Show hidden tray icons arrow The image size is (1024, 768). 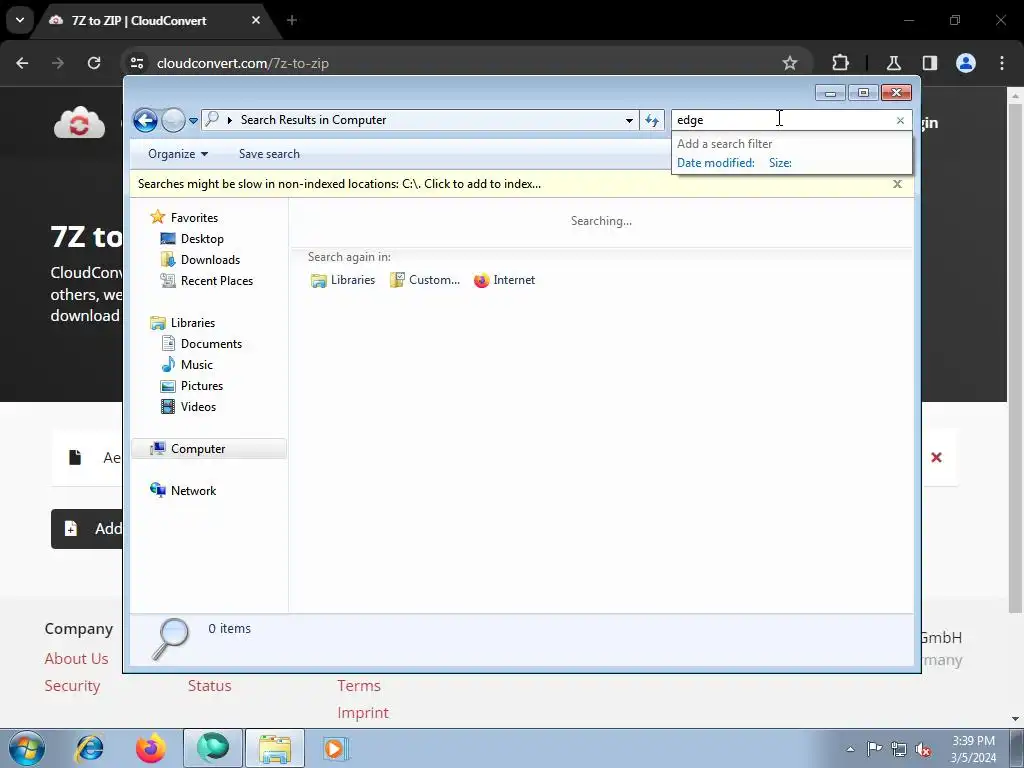pos(850,749)
